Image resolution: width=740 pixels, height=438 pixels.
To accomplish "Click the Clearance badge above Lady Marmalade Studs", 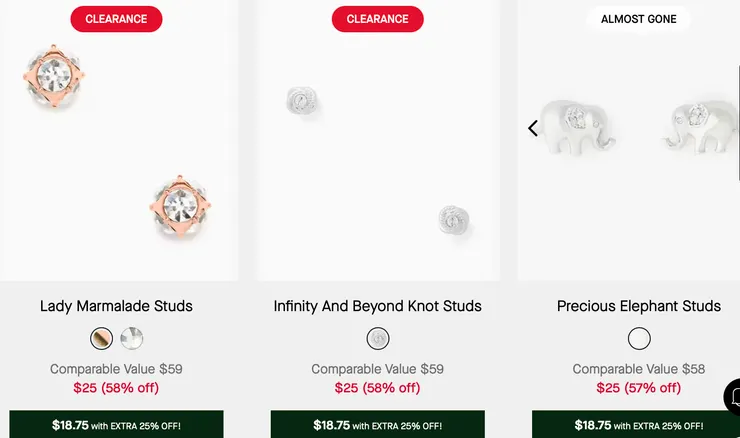I will [116, 19].
